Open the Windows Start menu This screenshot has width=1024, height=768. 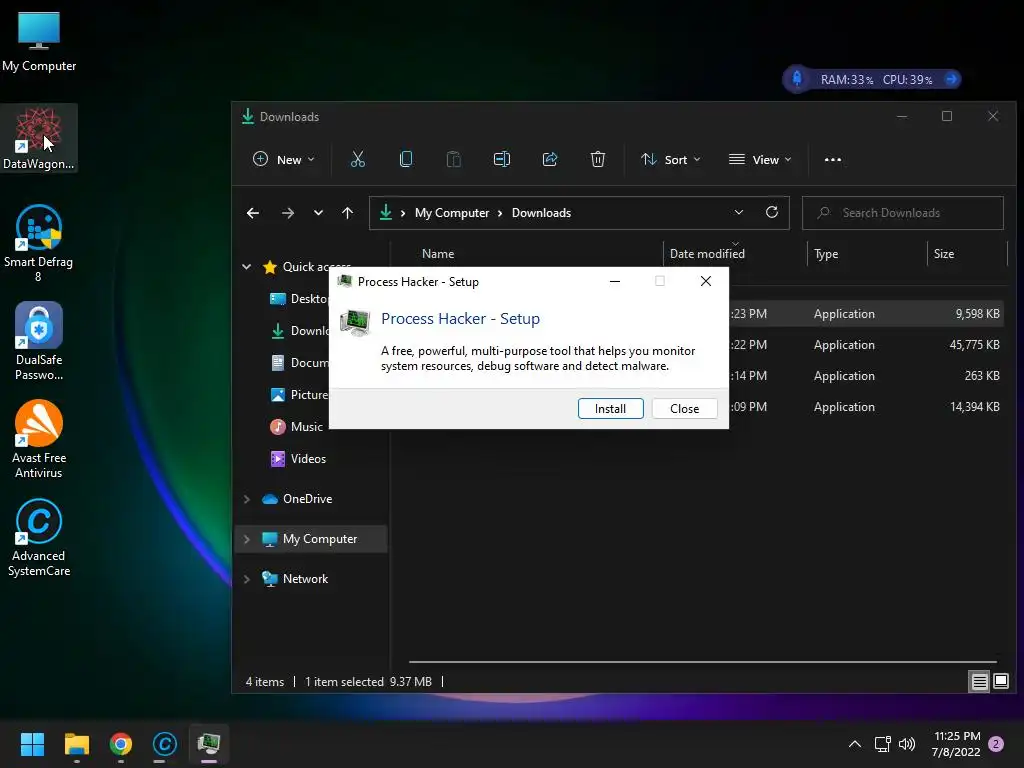coord(32,744)
